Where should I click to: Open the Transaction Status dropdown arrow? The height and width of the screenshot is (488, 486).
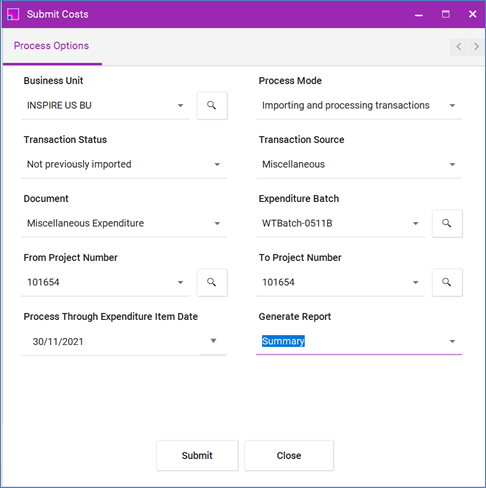click(x=217, y=165)
